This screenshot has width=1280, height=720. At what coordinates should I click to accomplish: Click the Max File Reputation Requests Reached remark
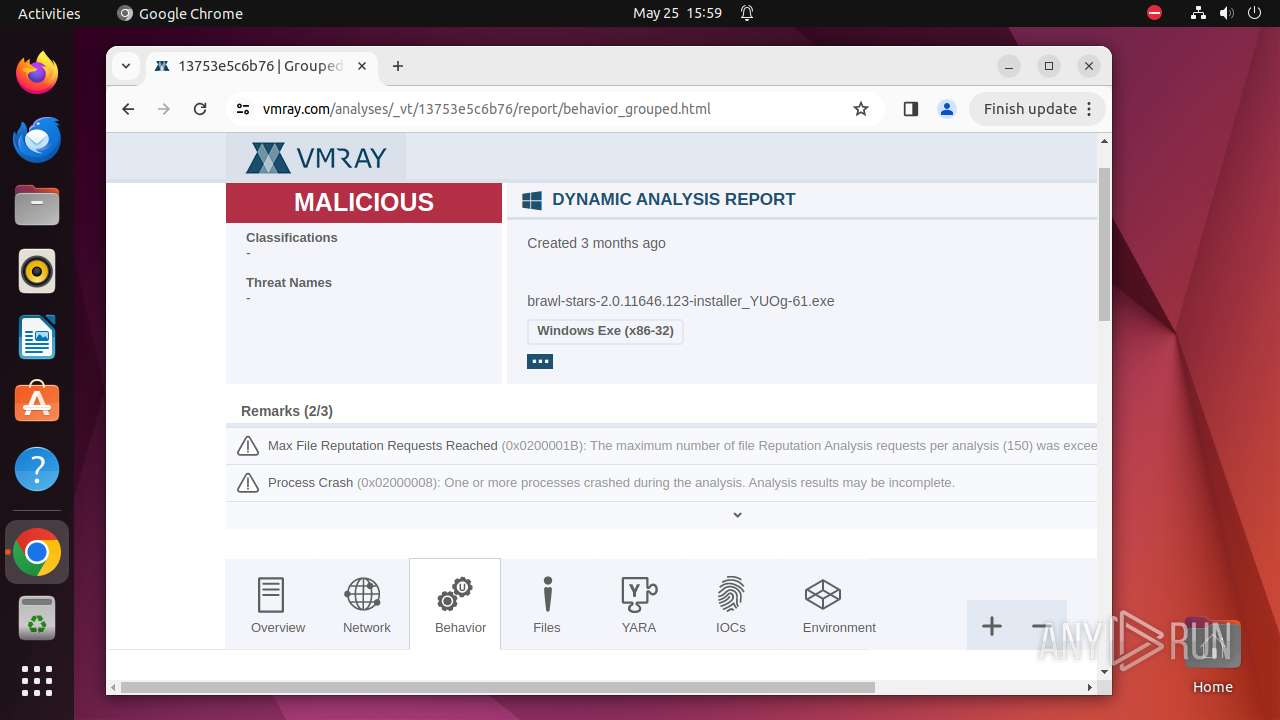click(x=383, y=446)
